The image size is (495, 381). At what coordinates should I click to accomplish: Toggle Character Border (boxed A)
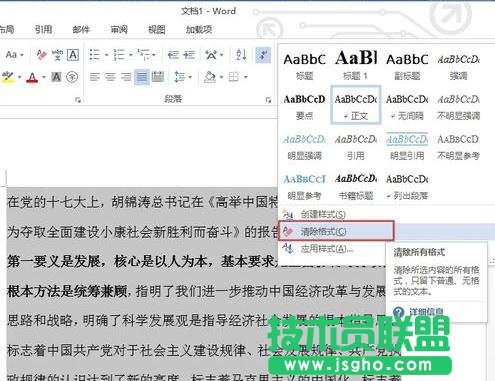pos(73,55)
